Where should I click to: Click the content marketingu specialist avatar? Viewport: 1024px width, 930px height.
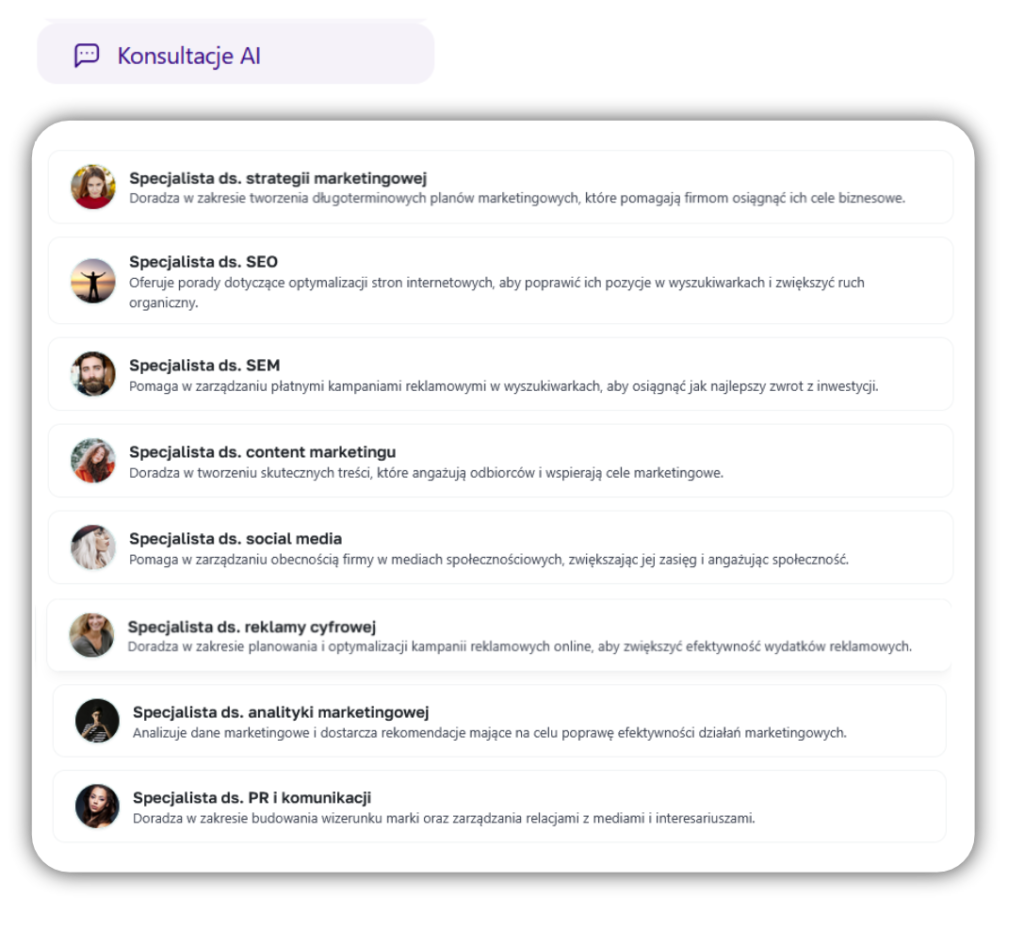pos(93,461)
